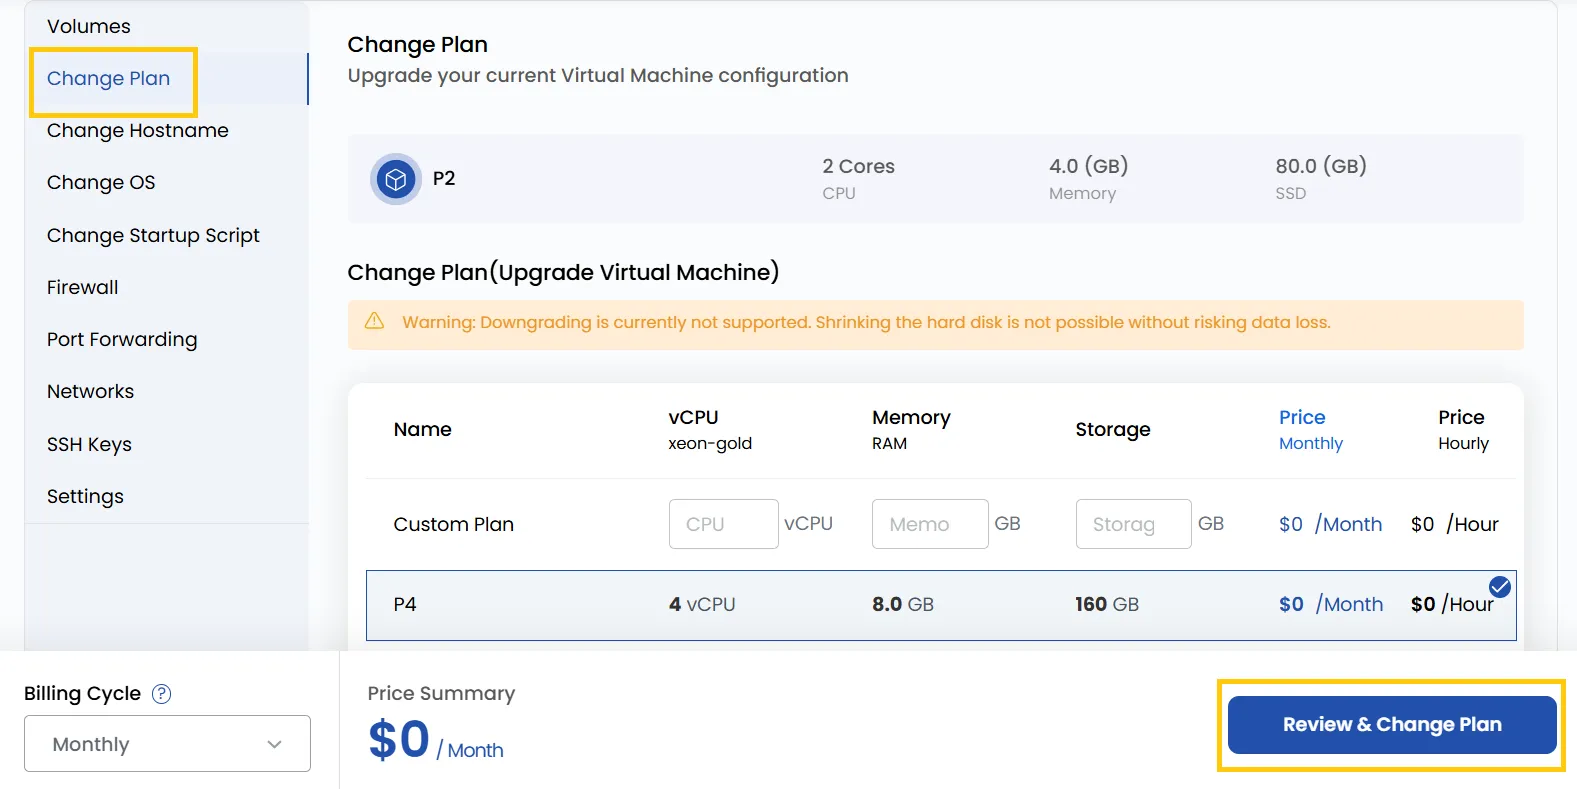Click the Custom Plan Storage input field
The height and width of the screenshot is (789, 1577).
pyautogui.click(x=1134, y=524)
